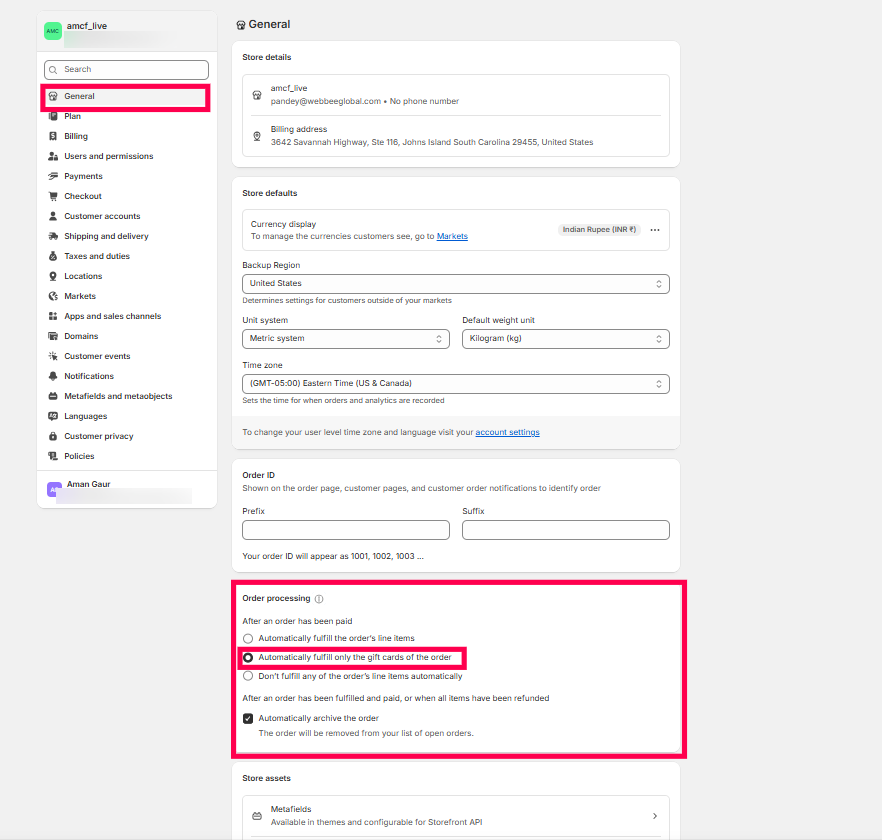Open the Time zone dropdown
This screenshot has width=882, height=840.
point(455,384)
